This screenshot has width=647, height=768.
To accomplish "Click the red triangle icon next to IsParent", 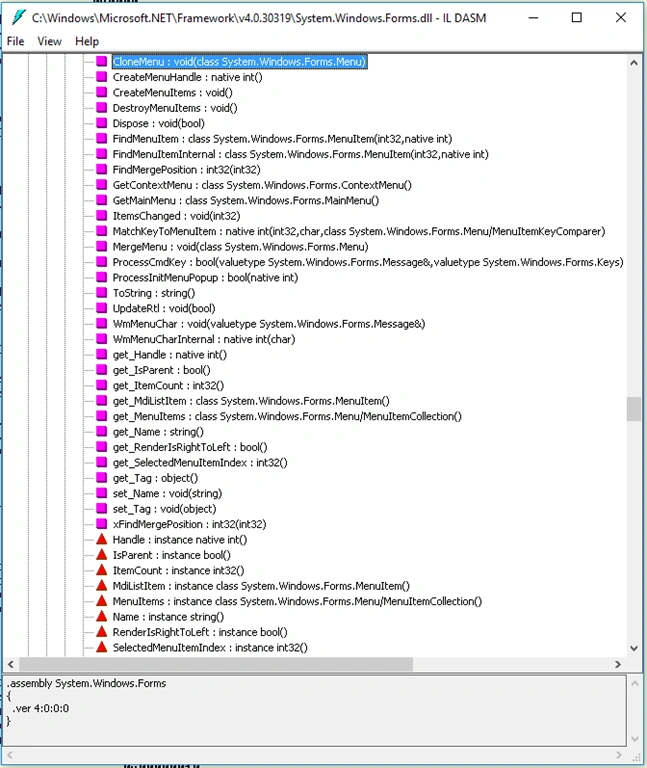I will tap(101, 555).
